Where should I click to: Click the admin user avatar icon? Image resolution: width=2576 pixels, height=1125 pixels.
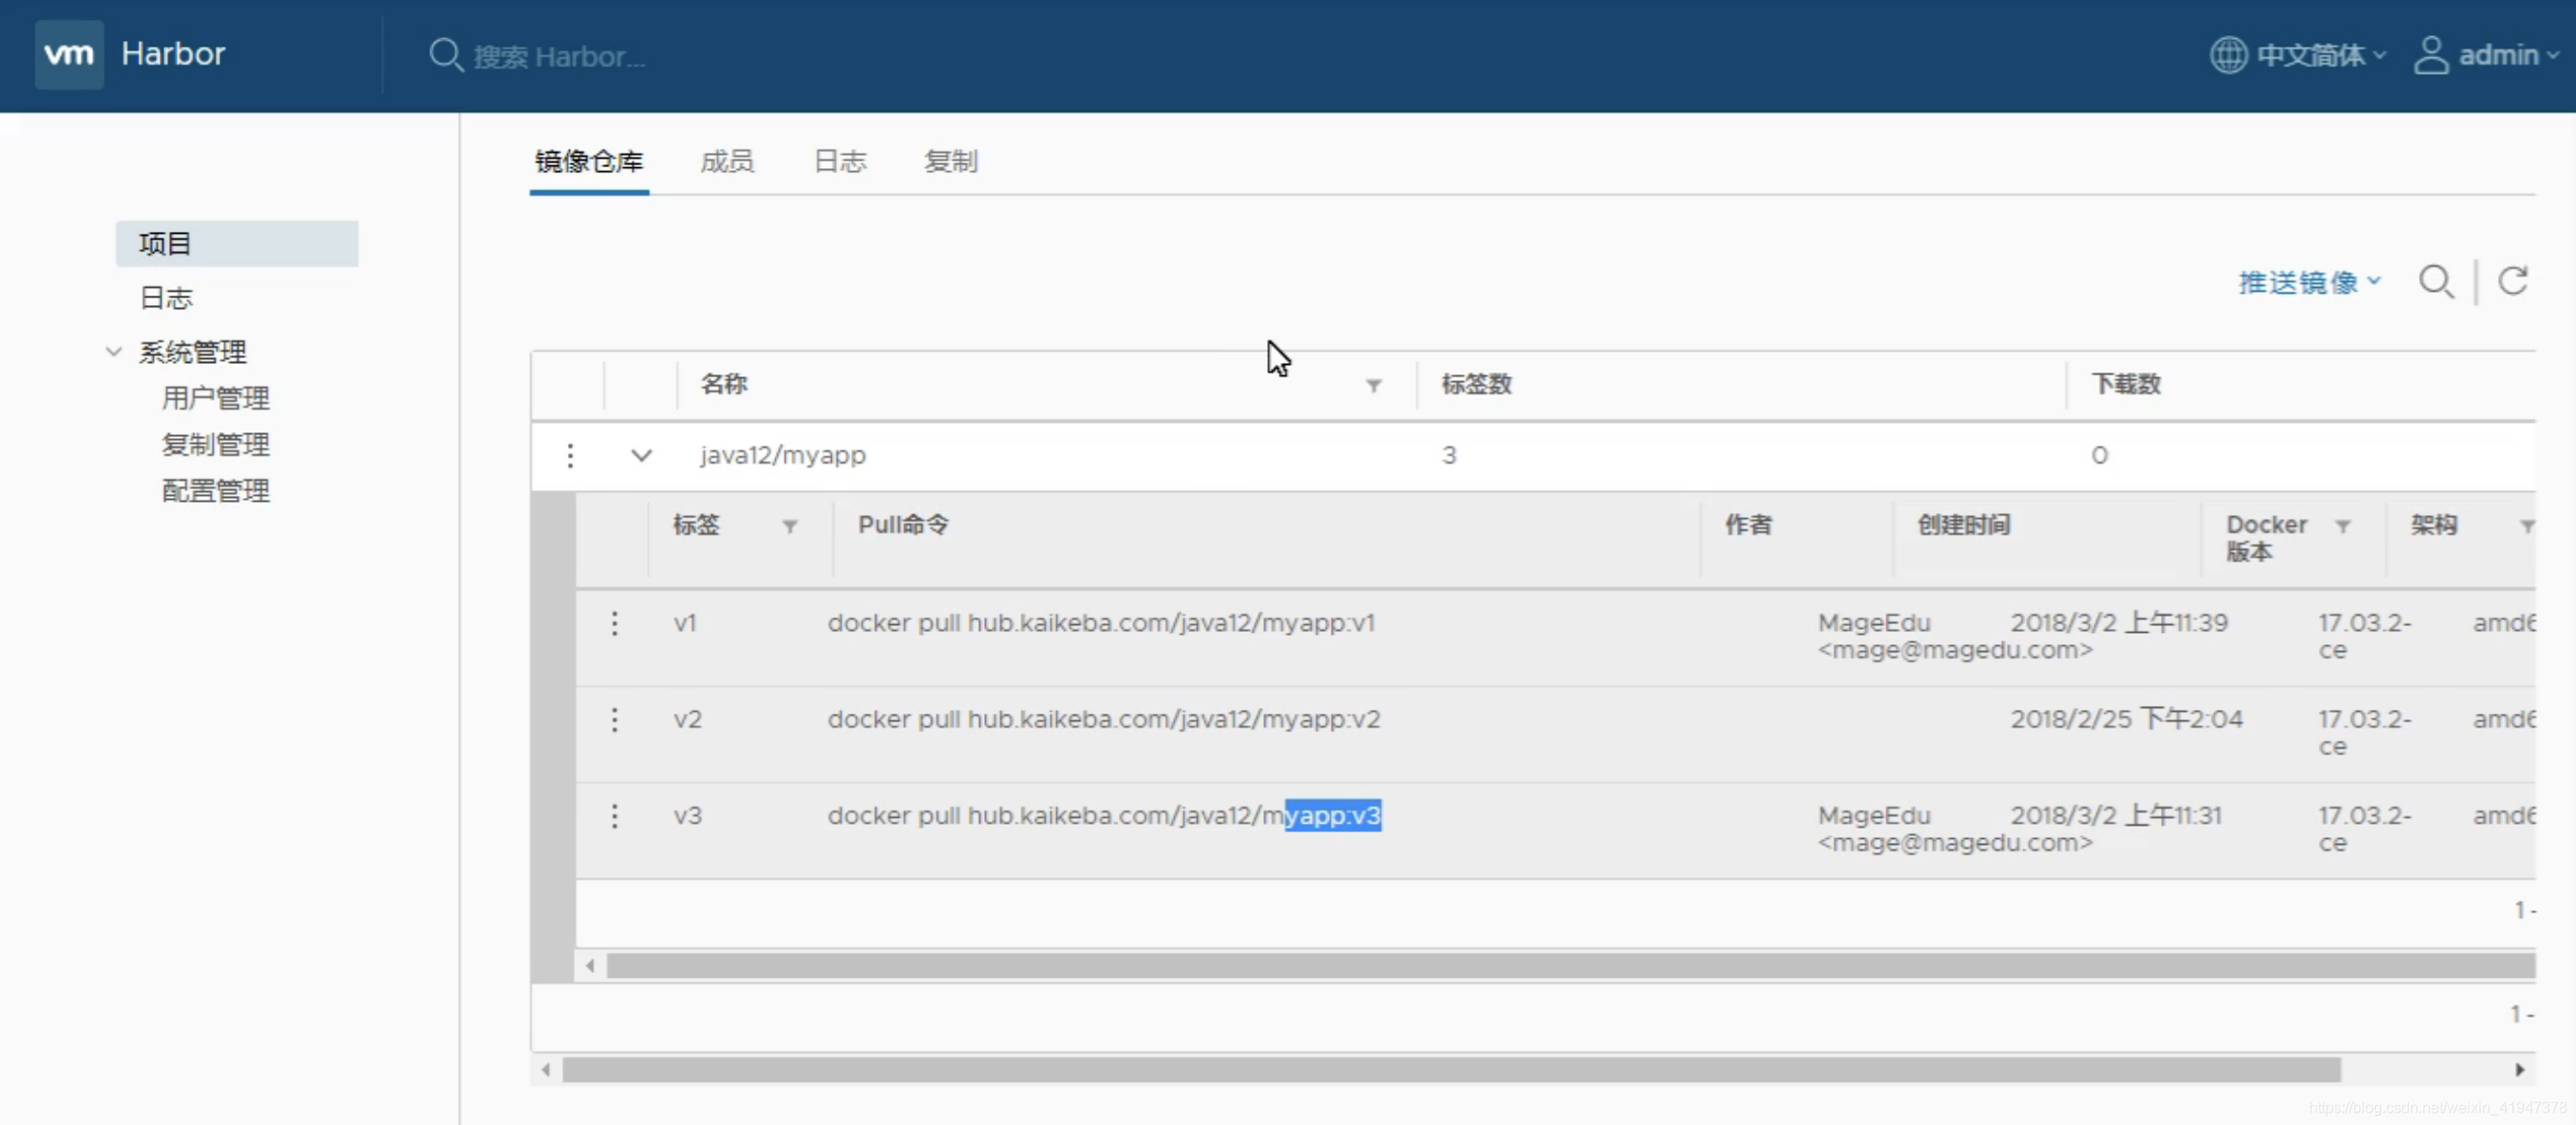[2430, 55]
